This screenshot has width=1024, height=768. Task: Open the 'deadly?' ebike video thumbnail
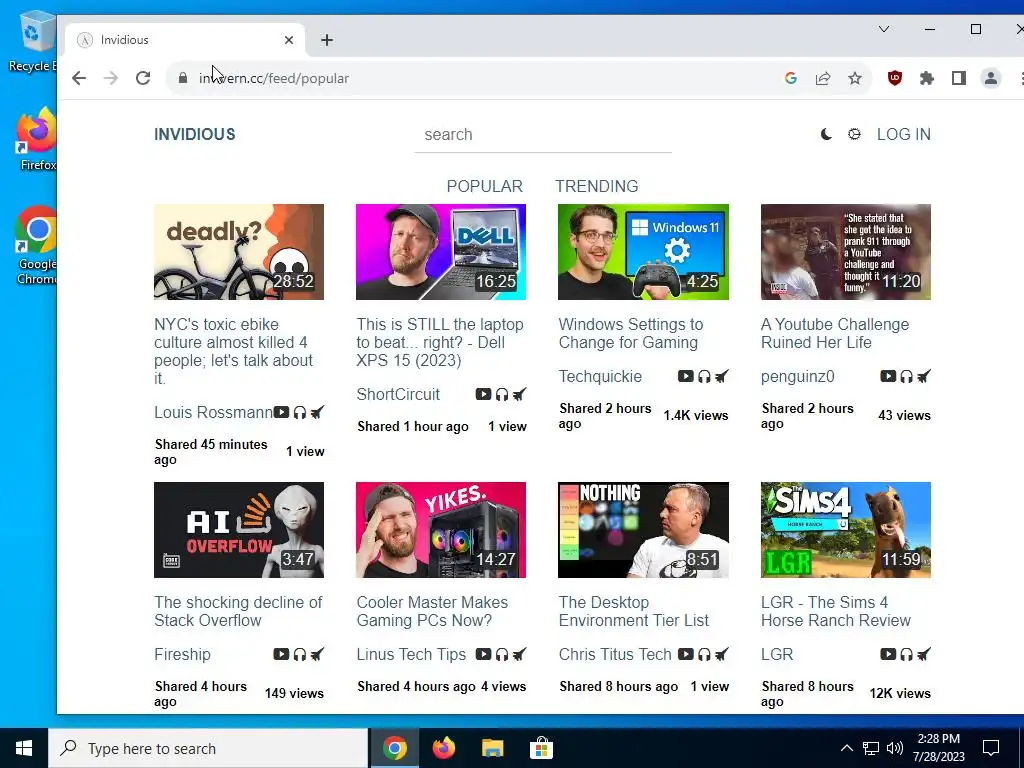pos(239,252)
